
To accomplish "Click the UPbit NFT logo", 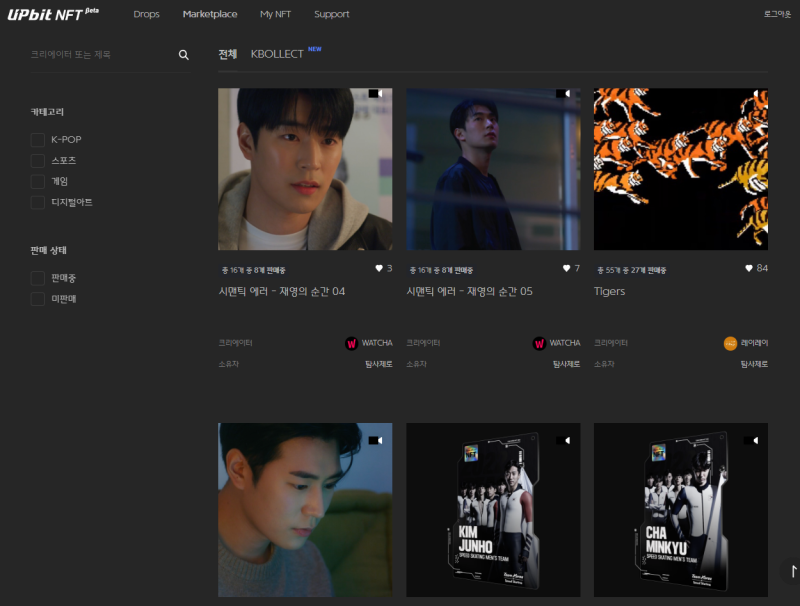I will click(x=53, y=14).
